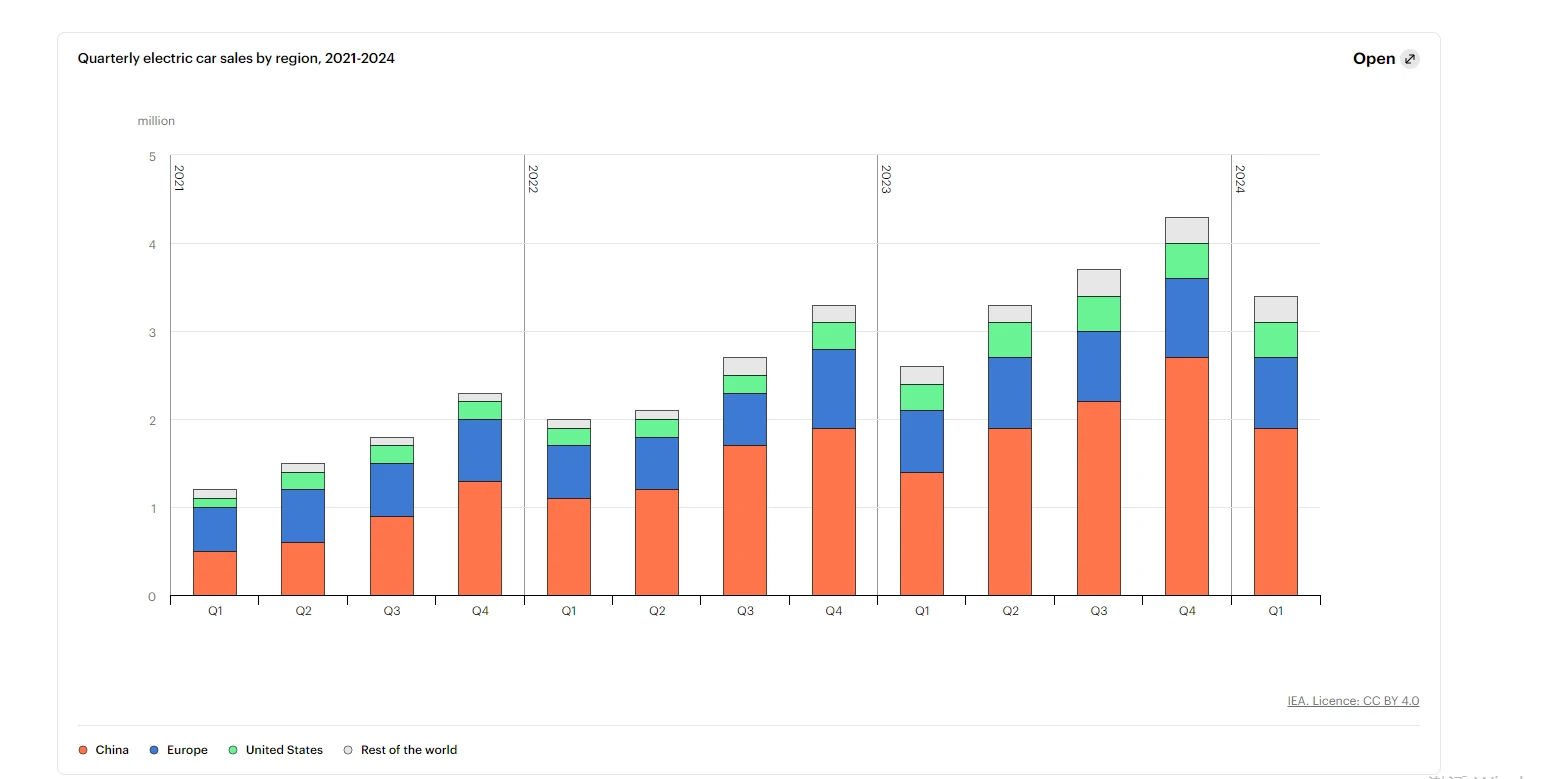Click the y-axis value 0
This screenshot has width=1567, height=779.
[152, 597]
